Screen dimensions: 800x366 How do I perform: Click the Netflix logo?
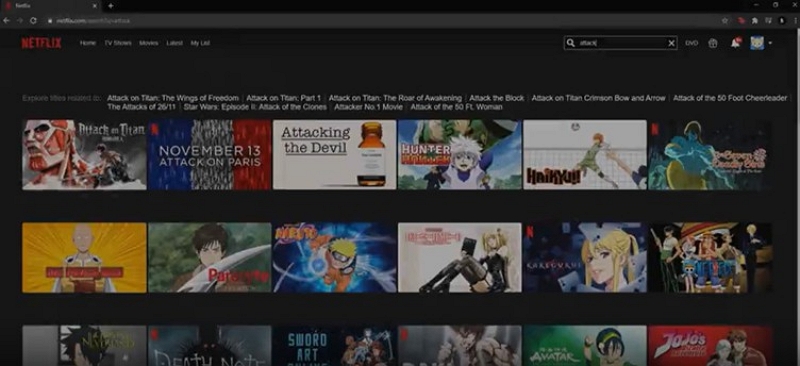click(x=41, y=43)
